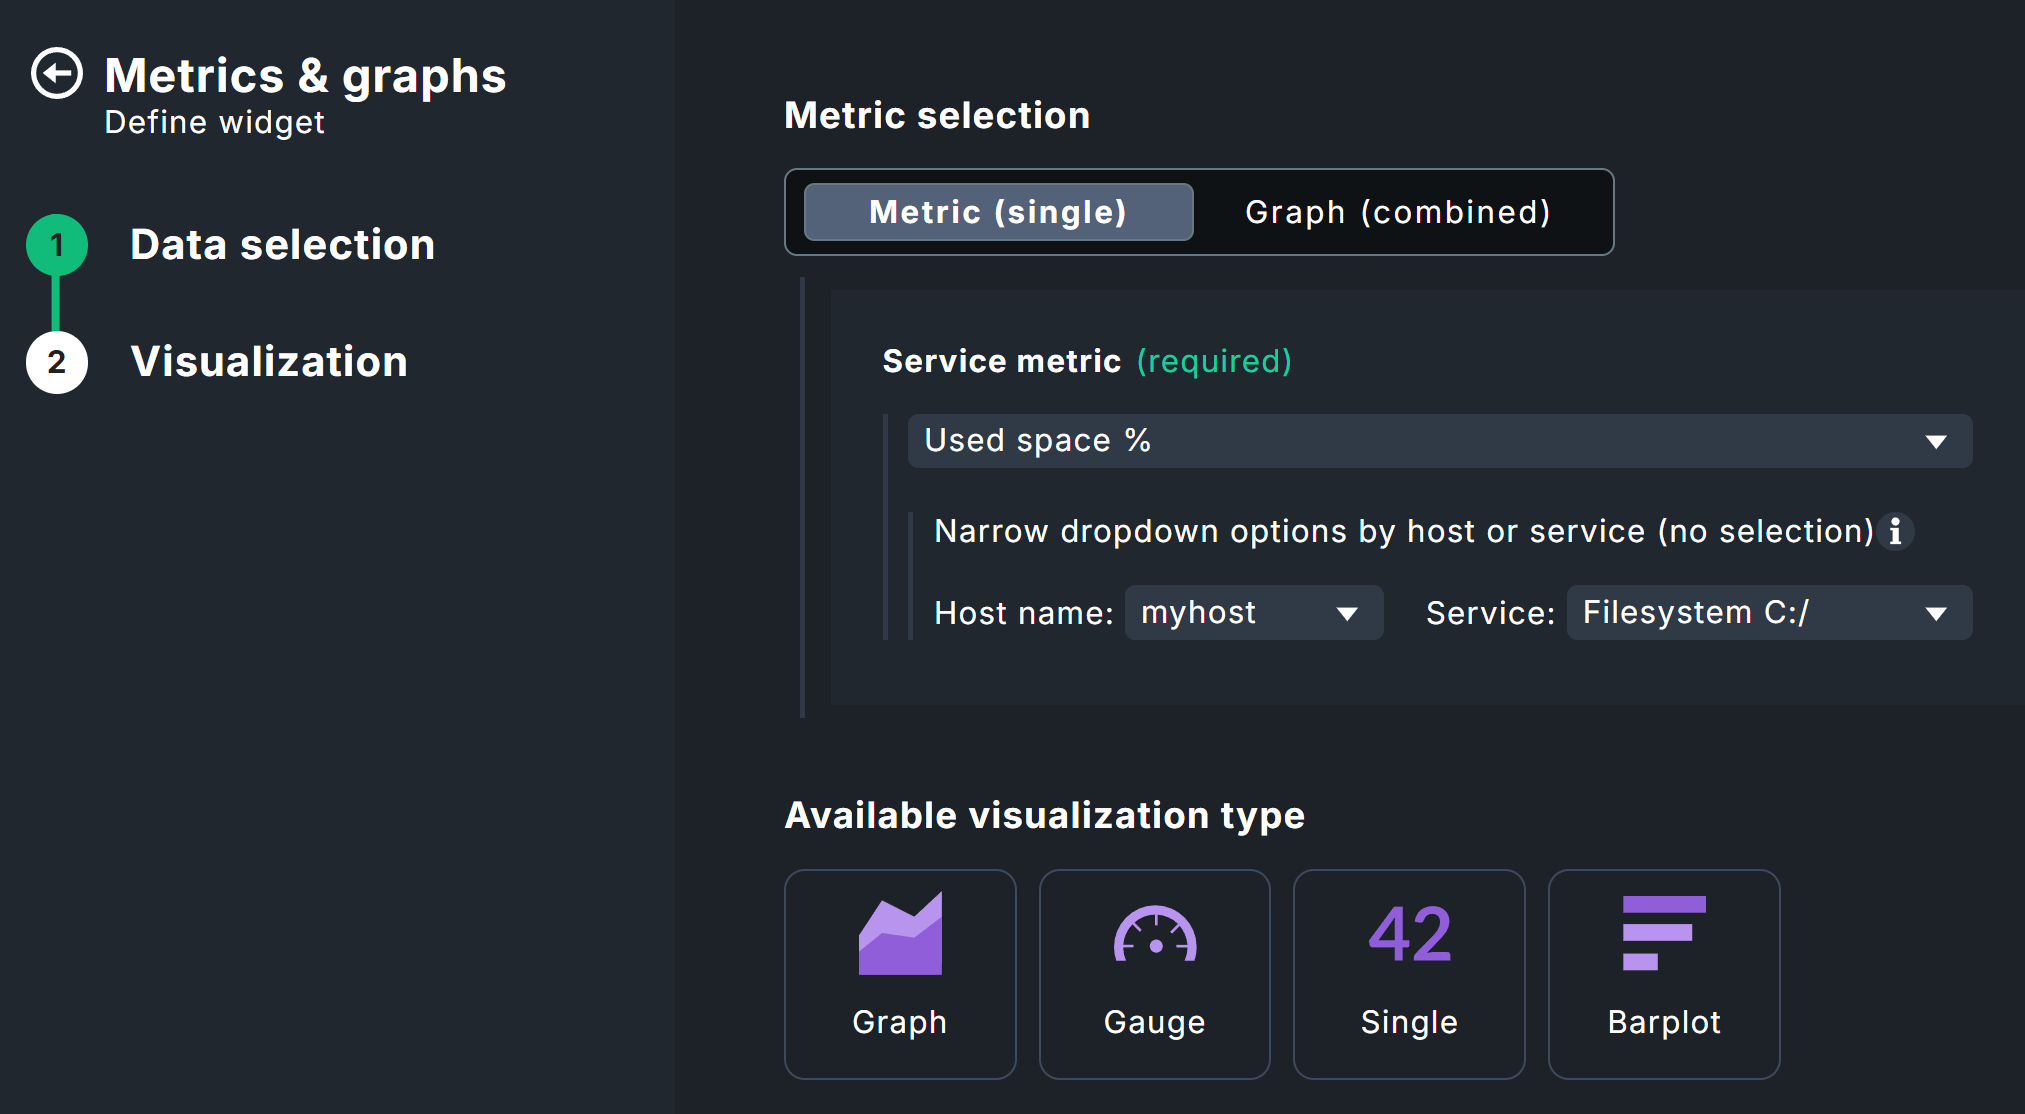Keep Metric (single) mode selected

coord(997,212)
